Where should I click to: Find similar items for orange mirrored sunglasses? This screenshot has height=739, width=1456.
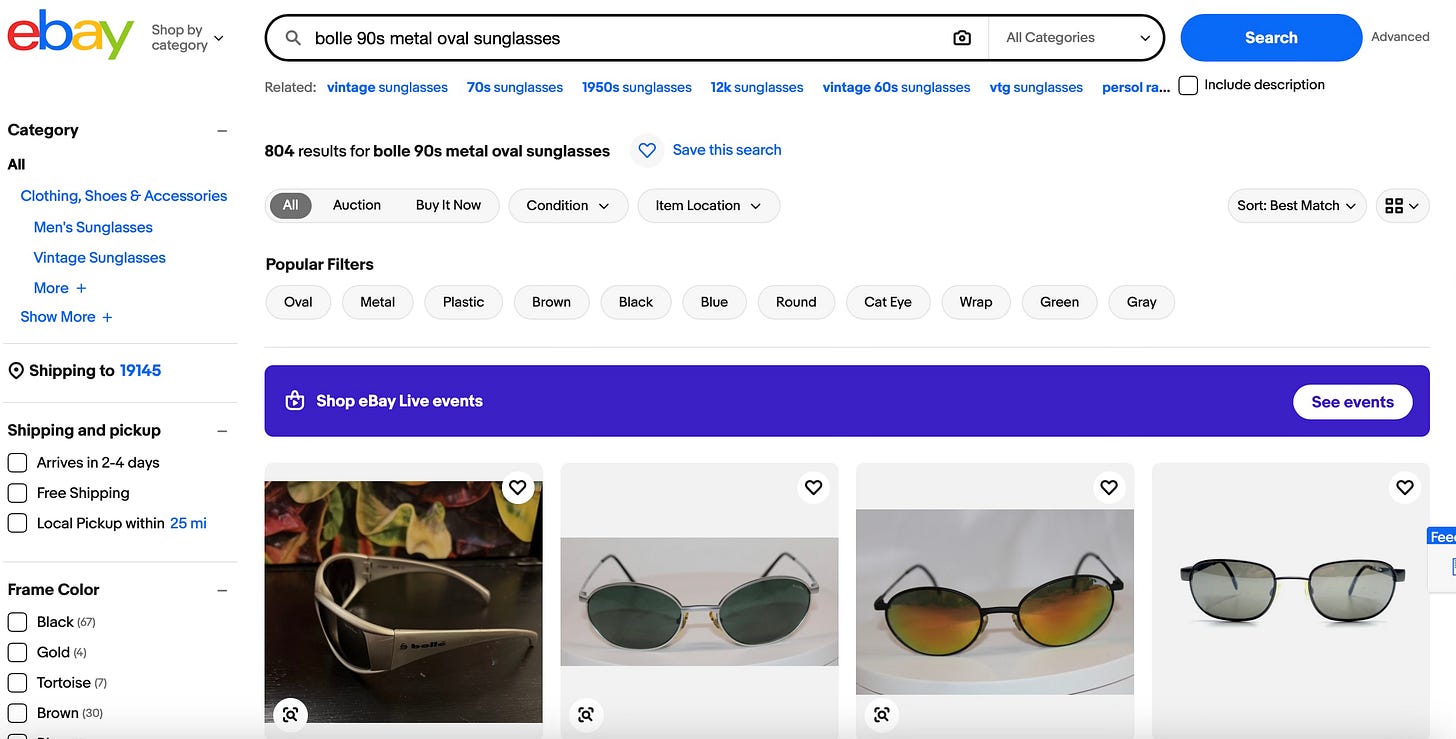882,714
